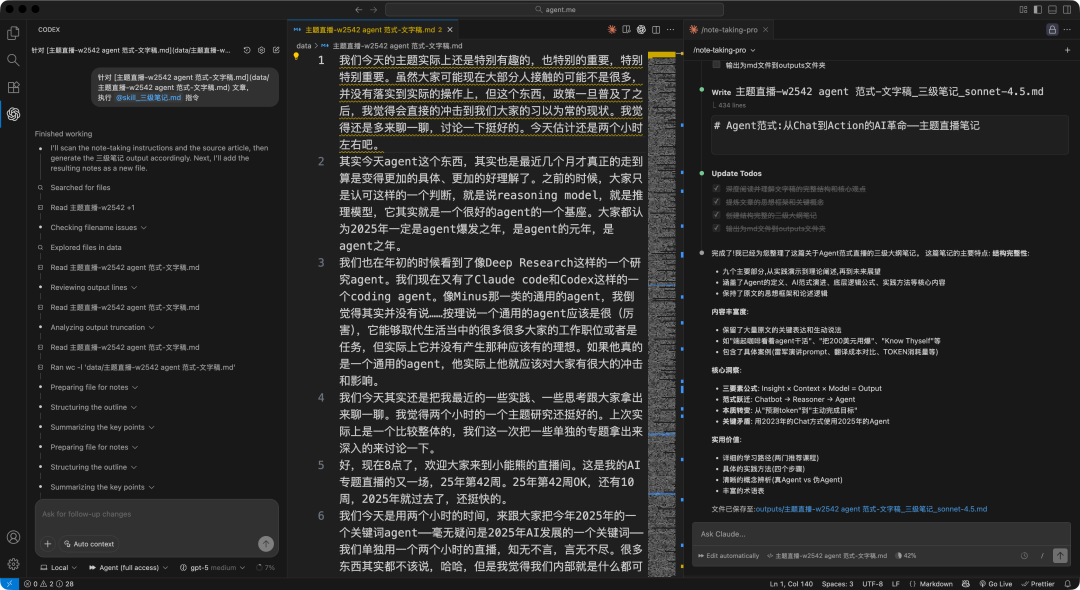Viewport: 1080px width, 590px height.
Task: Open the saved outputs sonnet-4.5.md file link
Action: pyautogui.click(x=871, y=509)
